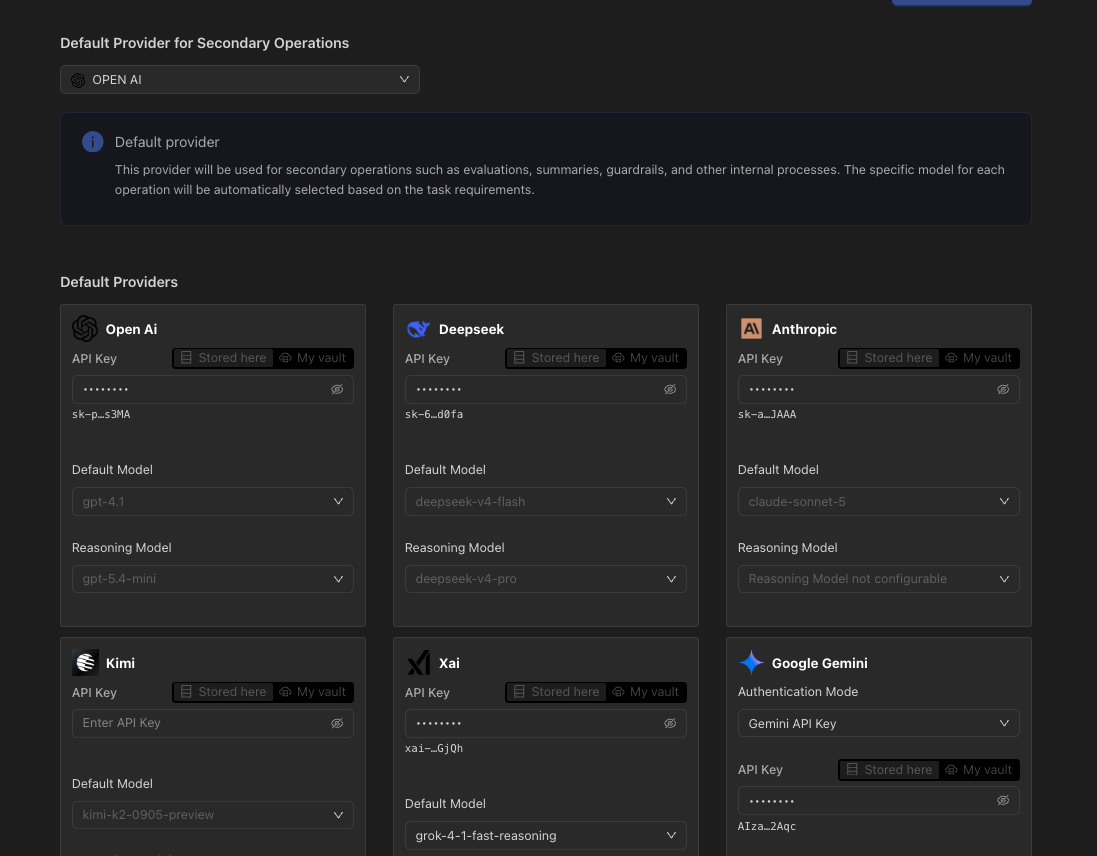Select Stored here for Deepseek API key
This screenshot has height=856, width=1097.
pos(556,358)
